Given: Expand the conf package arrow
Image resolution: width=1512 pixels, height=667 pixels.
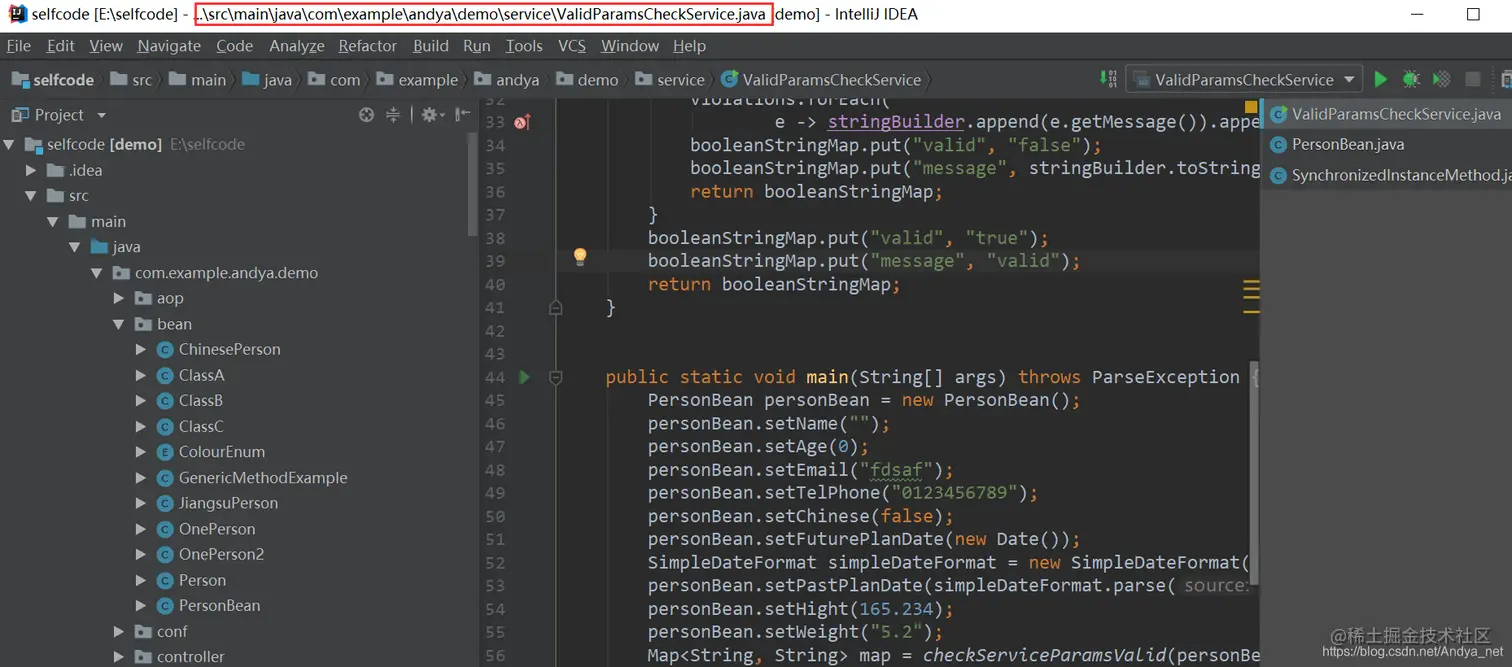Looking at the screenshot, I should 119,632.
